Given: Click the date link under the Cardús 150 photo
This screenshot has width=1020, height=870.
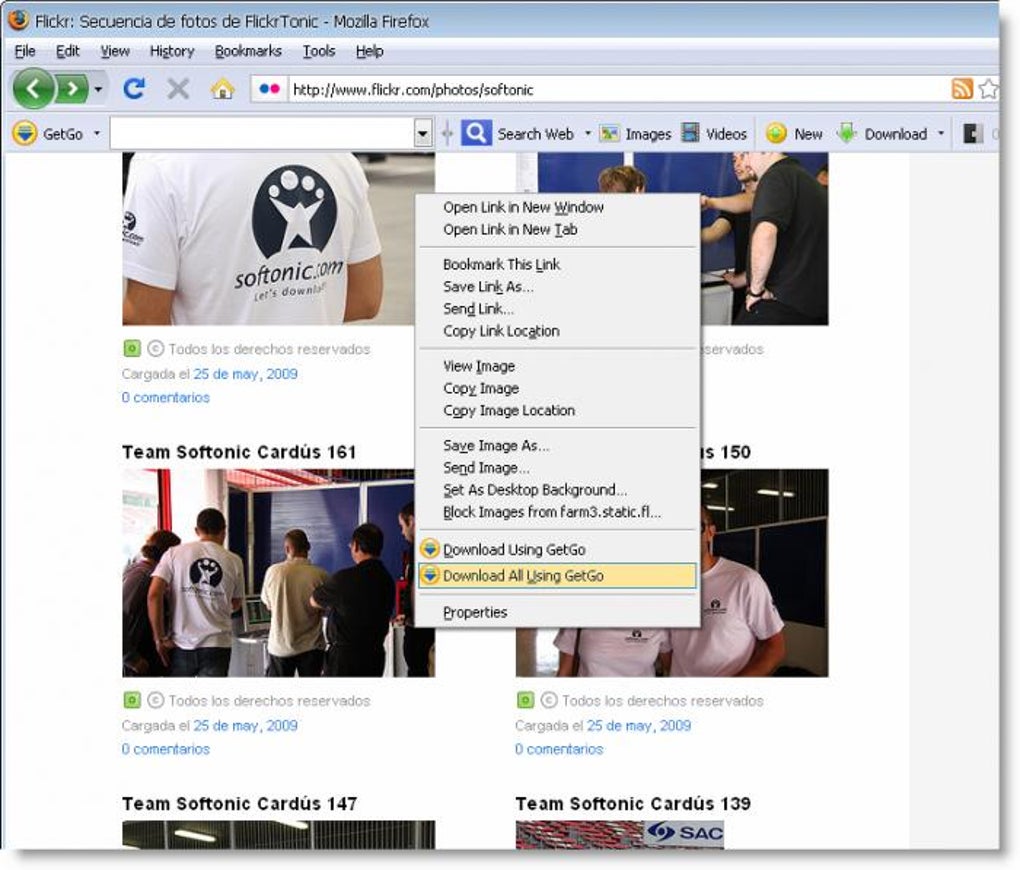Looking at the screenshot, I should [x=639, y=726].
